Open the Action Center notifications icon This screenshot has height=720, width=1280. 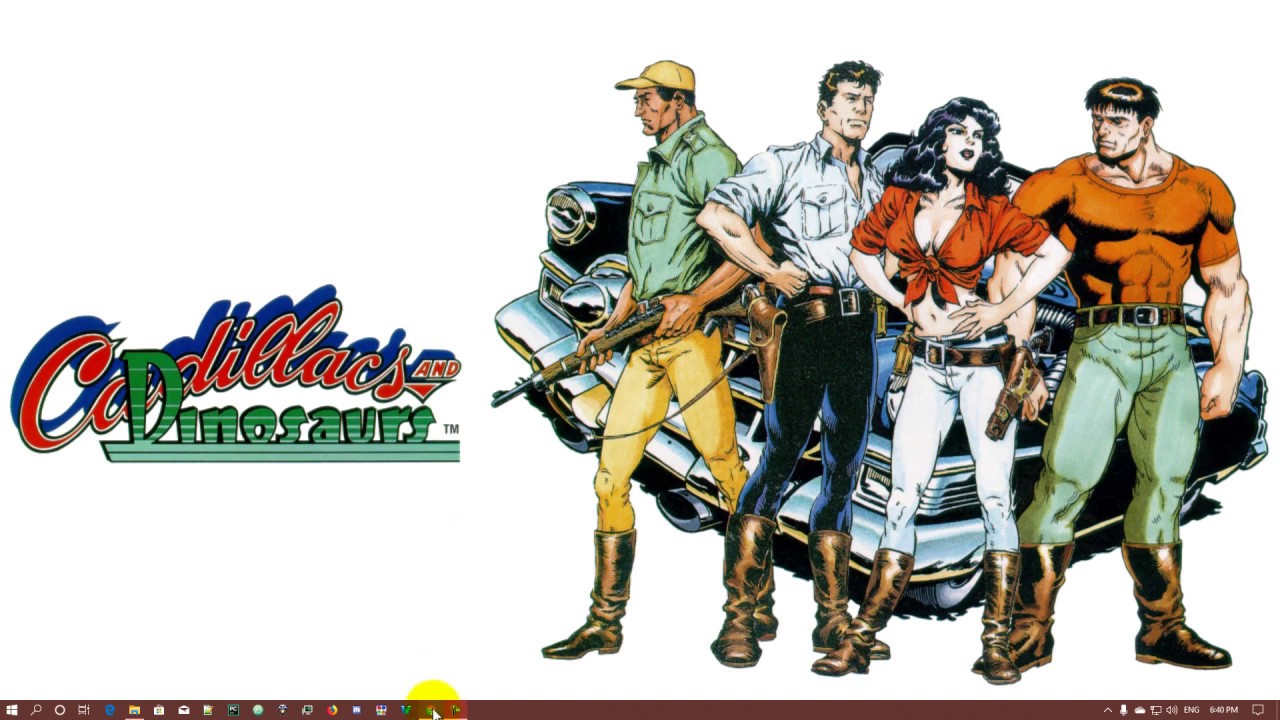point(1258,710)
